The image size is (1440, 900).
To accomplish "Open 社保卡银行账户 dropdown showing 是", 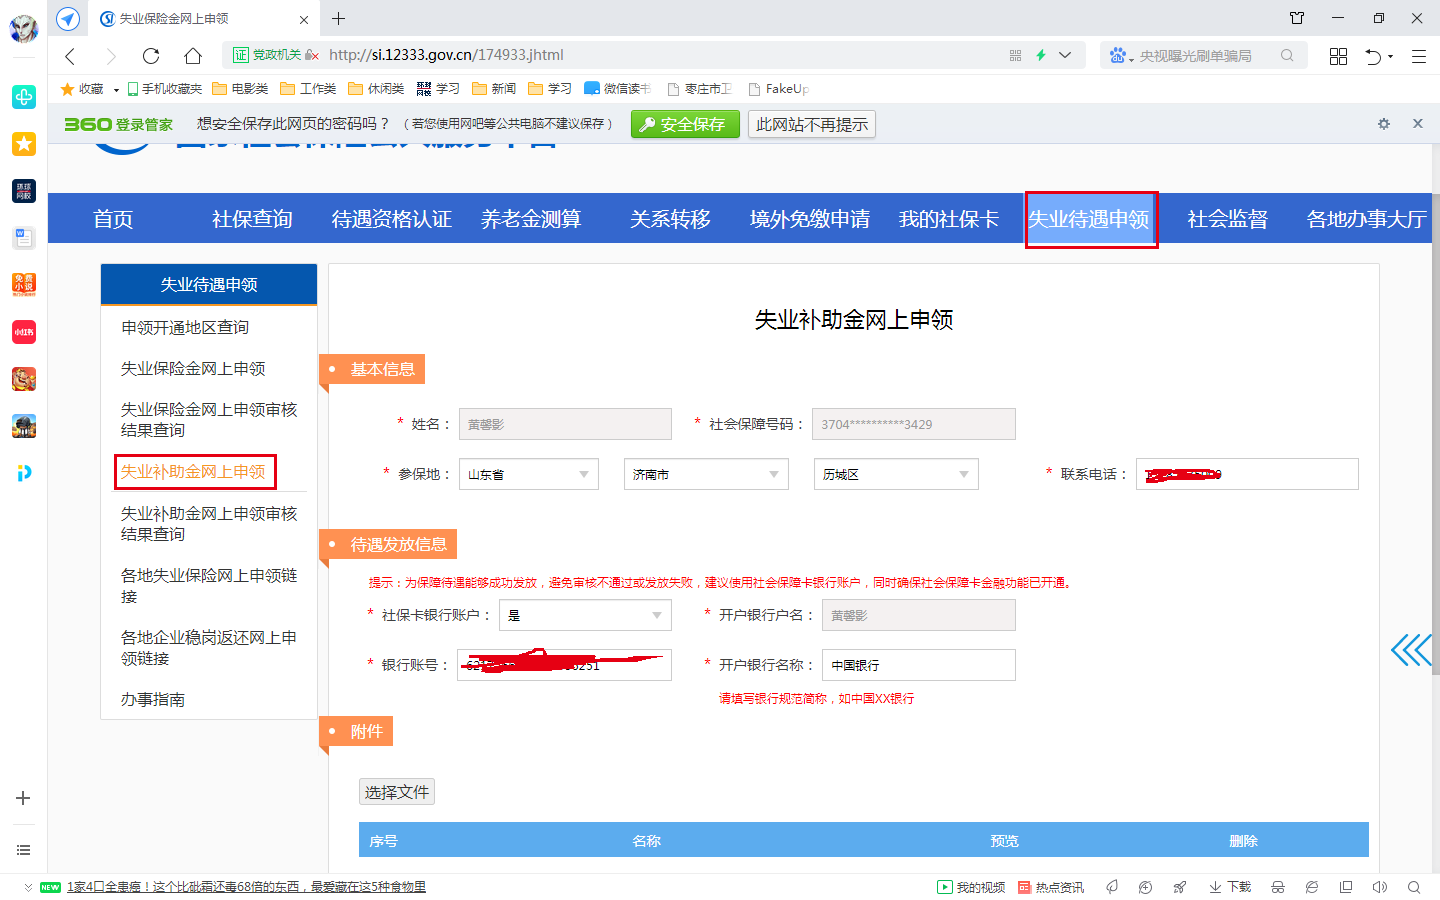I will point(585,615).
